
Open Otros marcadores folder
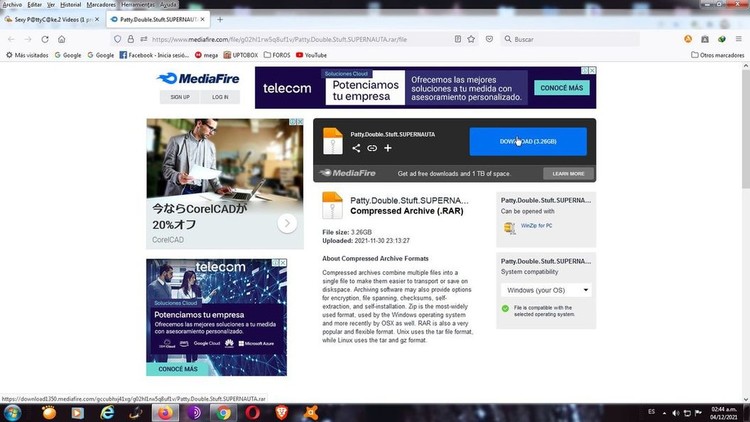point(717,55)
